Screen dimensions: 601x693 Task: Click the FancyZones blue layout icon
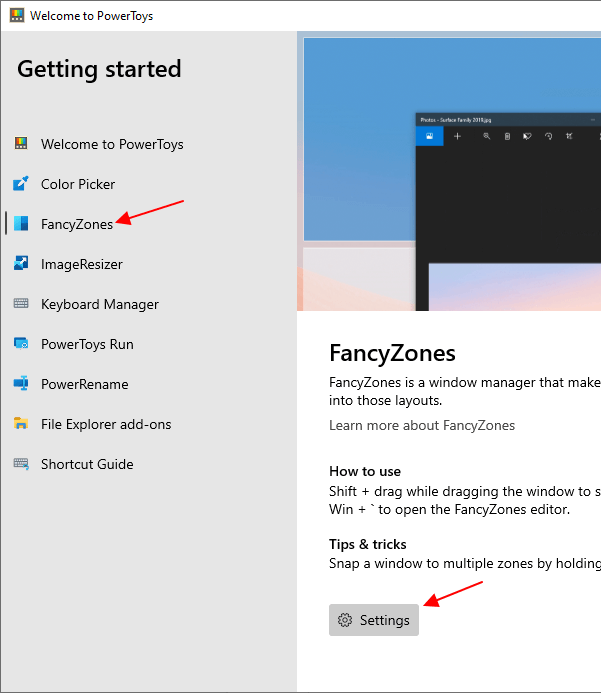21,223
